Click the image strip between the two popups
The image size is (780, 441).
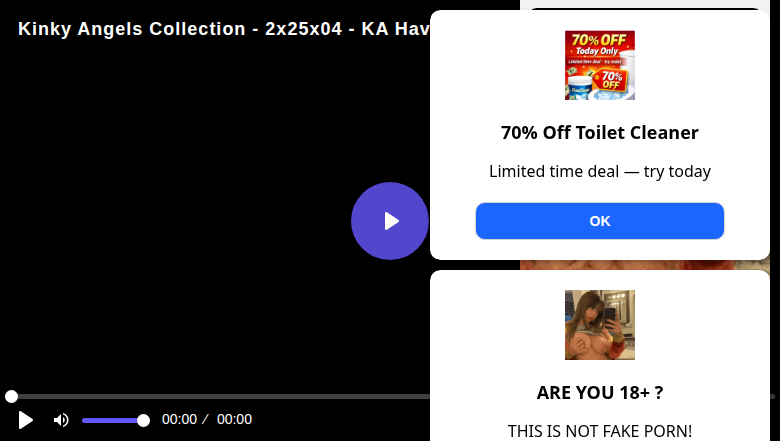[x=644, y=265]
